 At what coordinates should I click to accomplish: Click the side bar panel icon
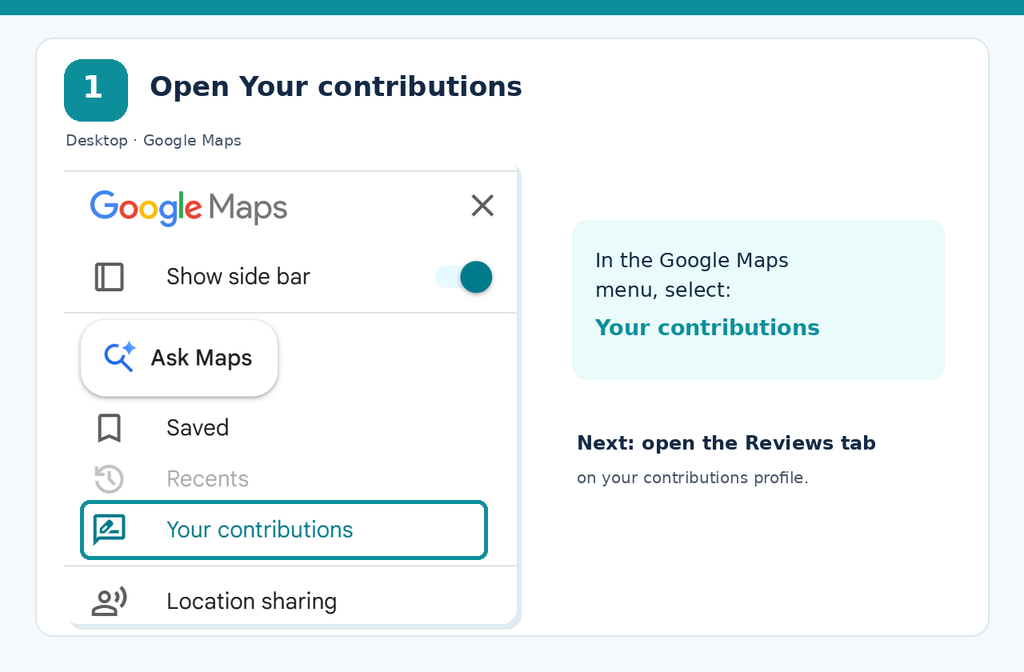click(109, 277)
